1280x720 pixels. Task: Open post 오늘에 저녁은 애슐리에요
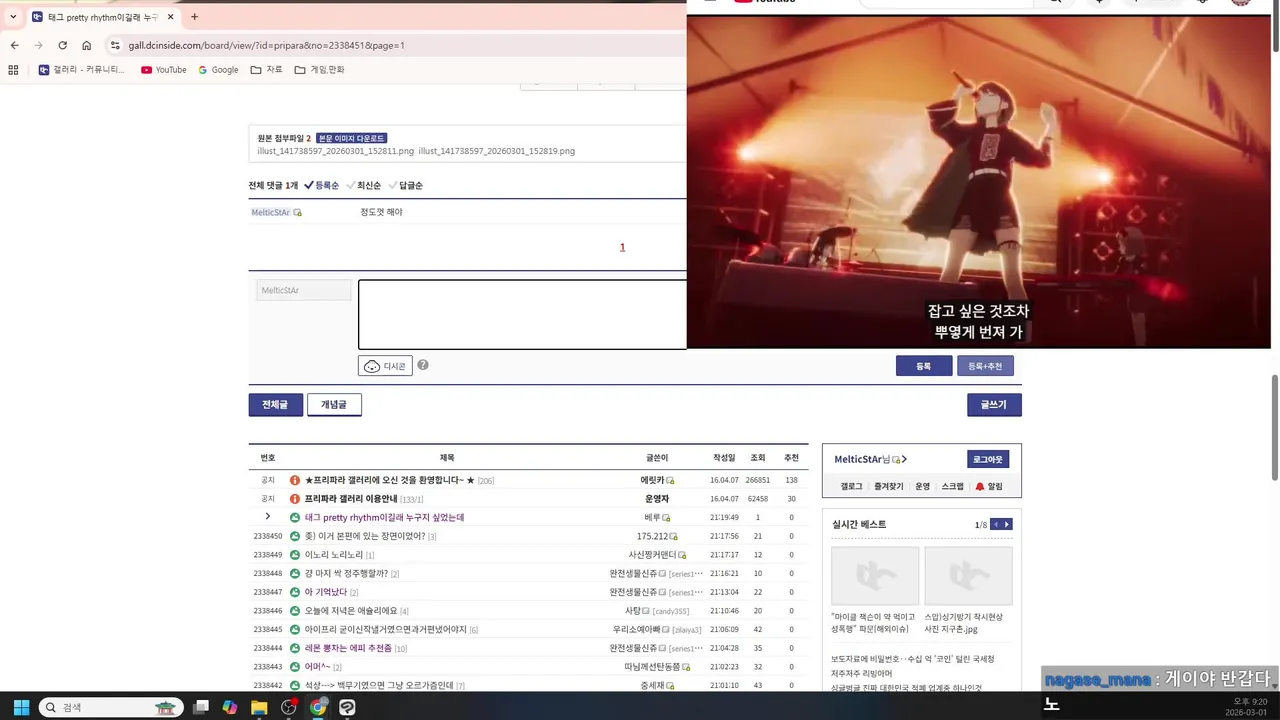coord(351,611)
